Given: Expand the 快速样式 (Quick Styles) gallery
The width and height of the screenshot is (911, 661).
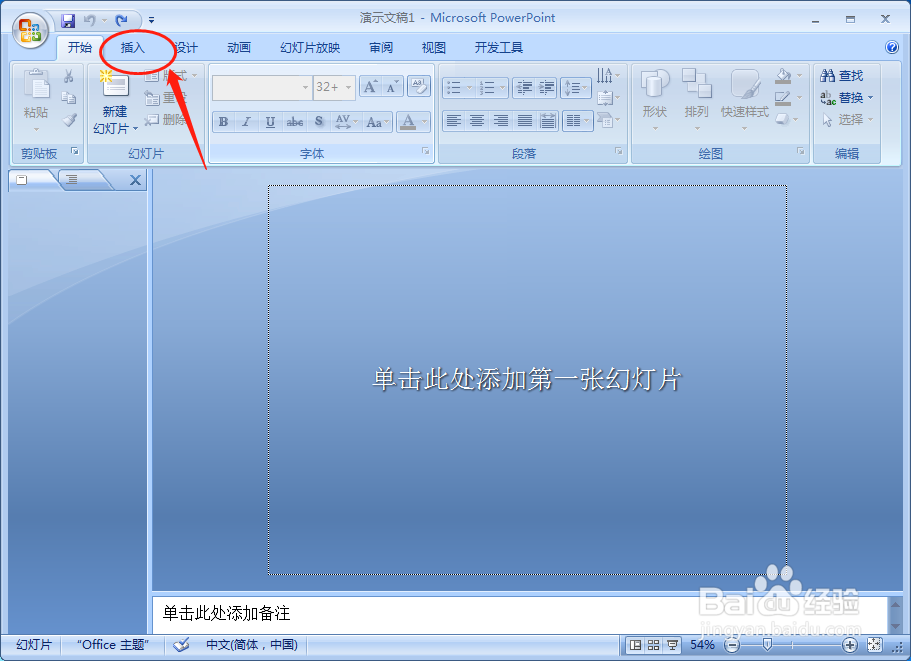Looking at the screenshot, I should (x=744, y=95).
